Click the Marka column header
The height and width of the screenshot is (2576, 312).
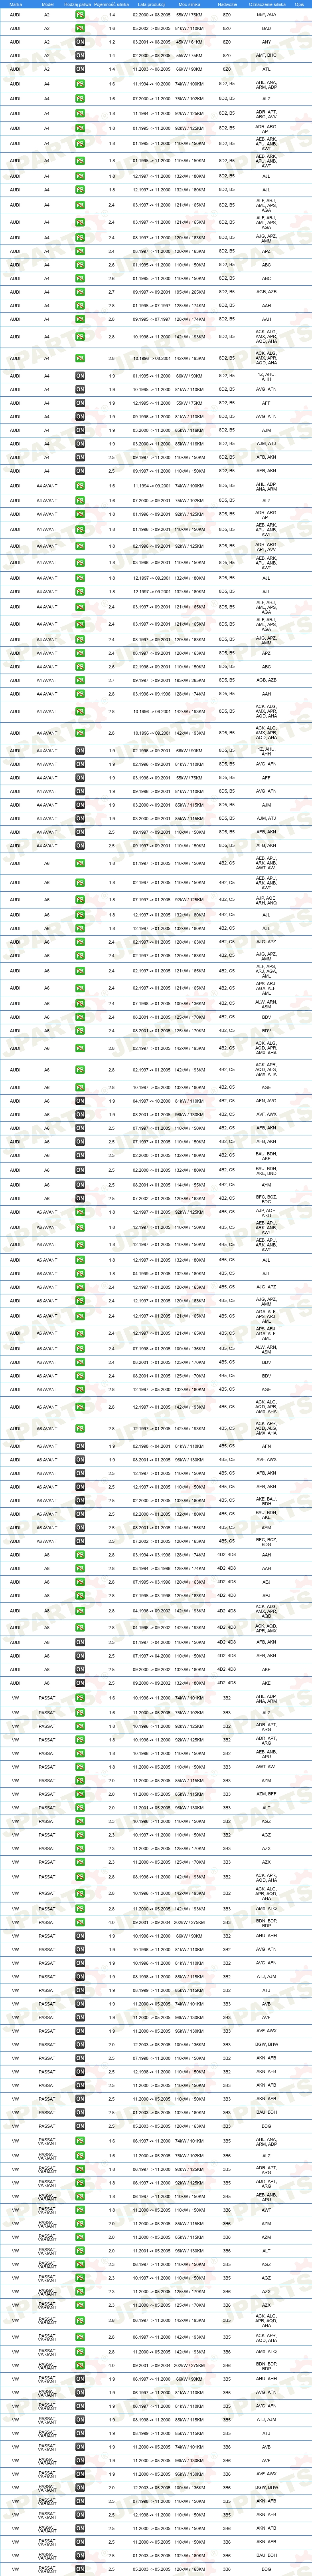[15, 4]
